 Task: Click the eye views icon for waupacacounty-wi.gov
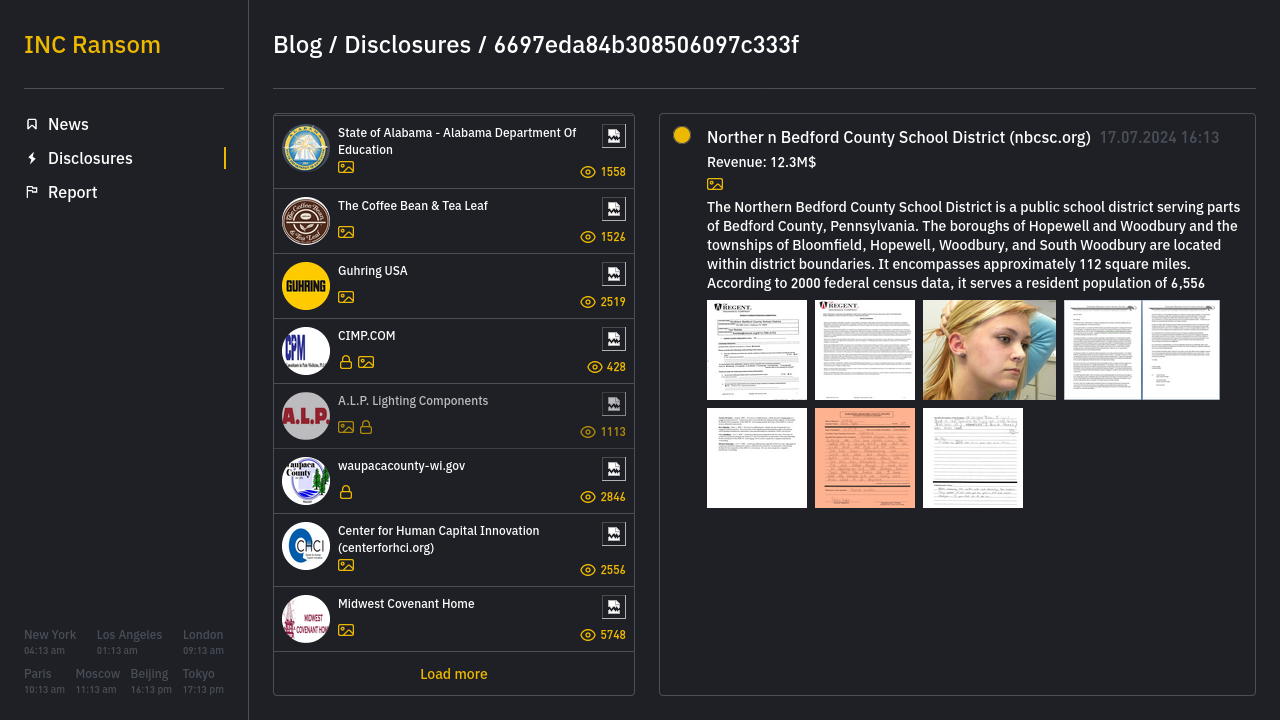coord(588,497)
